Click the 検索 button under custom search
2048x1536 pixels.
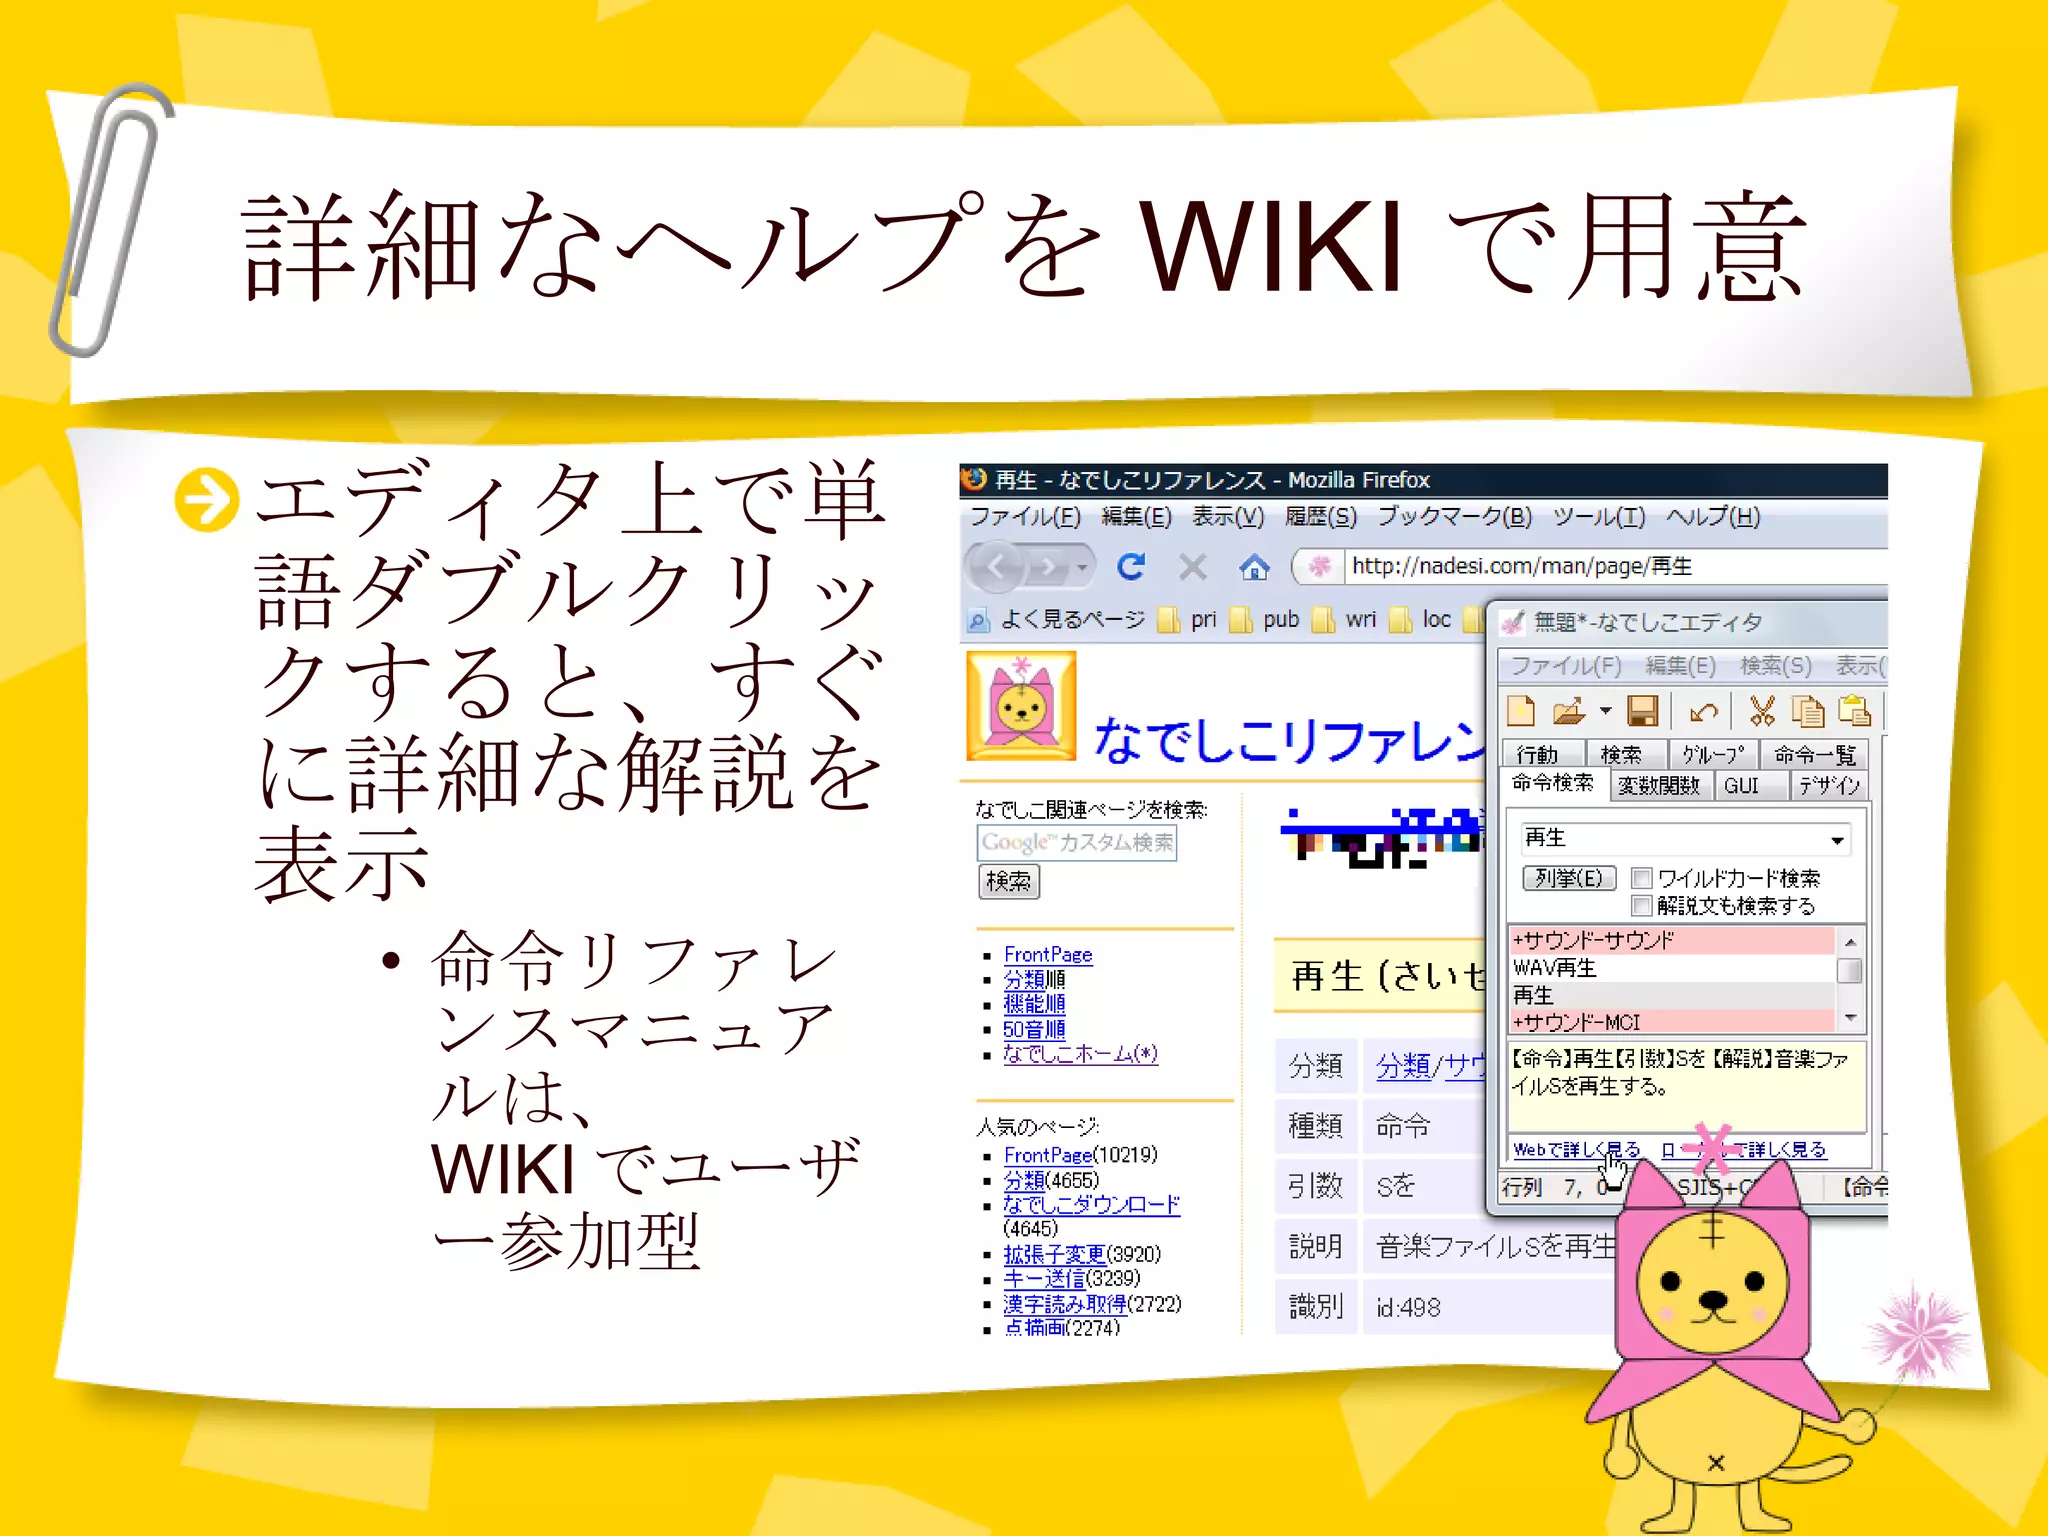(1008, 881)
